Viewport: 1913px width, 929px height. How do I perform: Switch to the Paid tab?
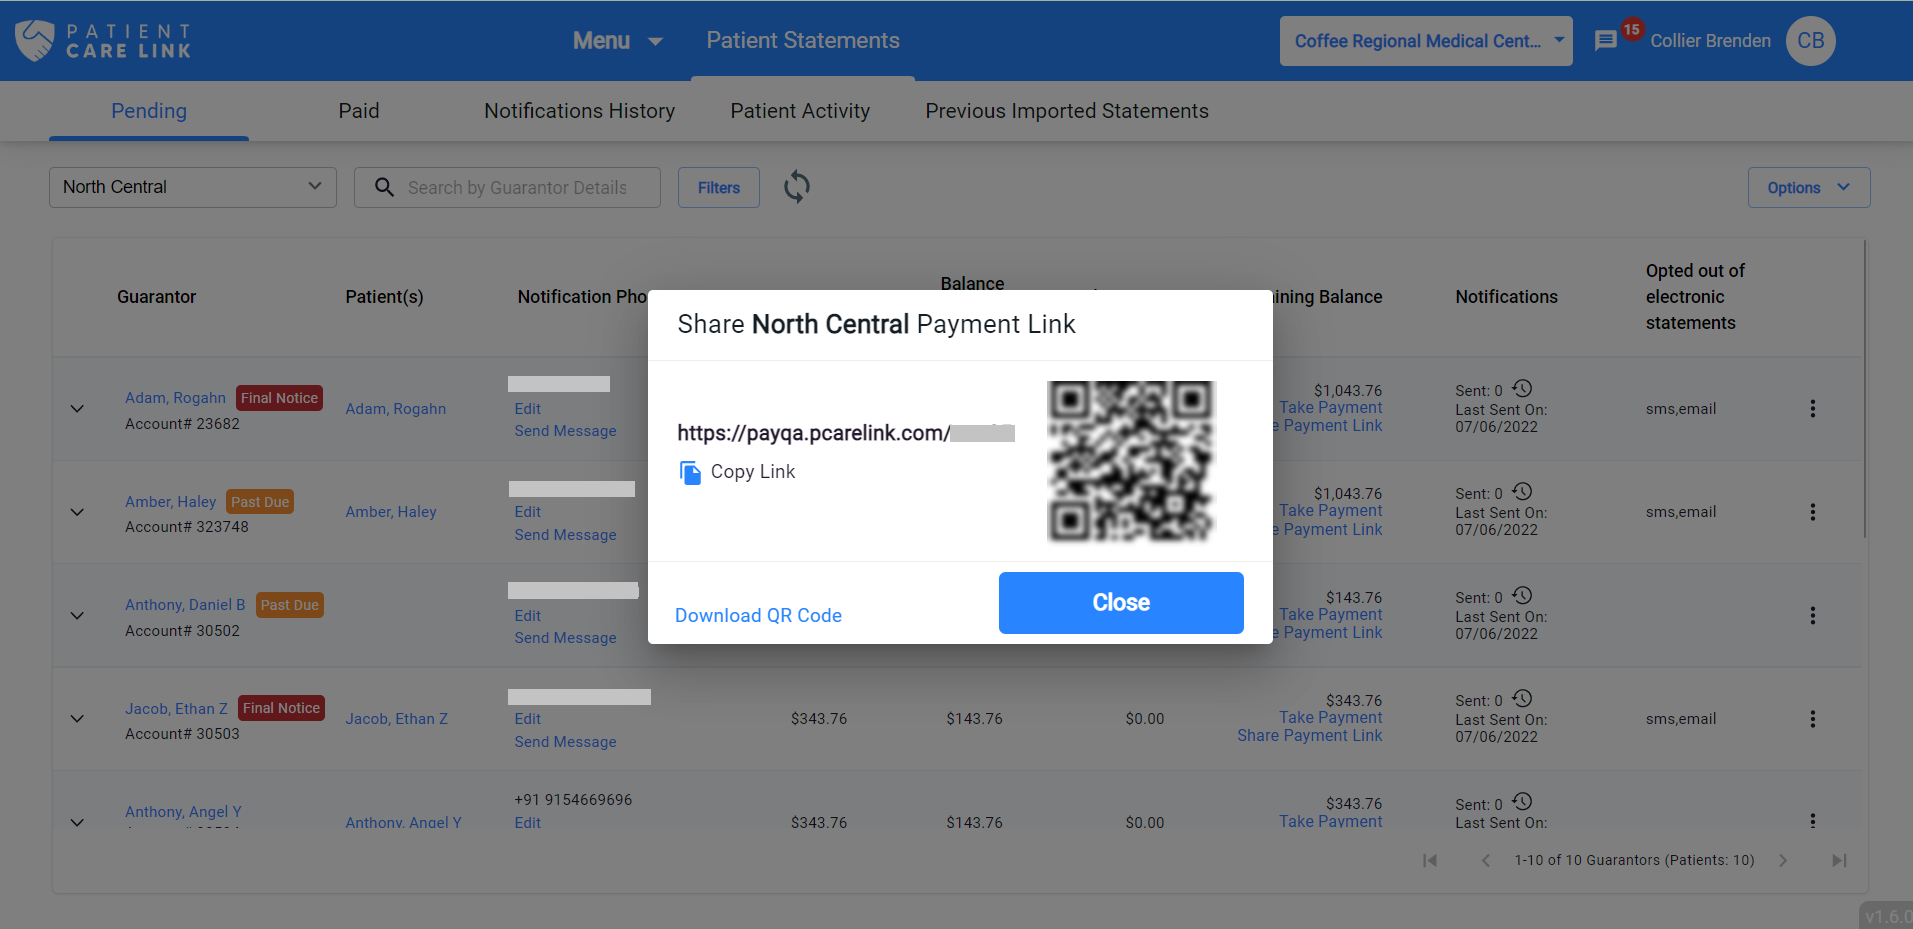[x=359, y=111]
